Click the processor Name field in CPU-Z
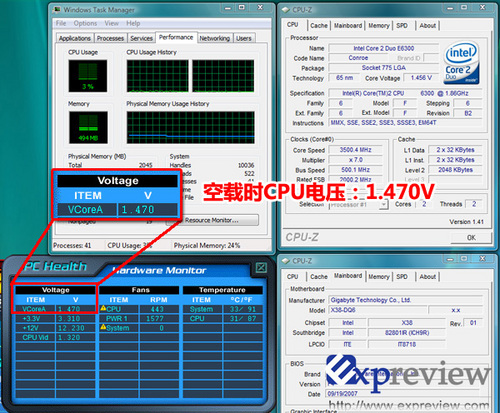This screenshot has height=413, width=500. tap(384, 48)
